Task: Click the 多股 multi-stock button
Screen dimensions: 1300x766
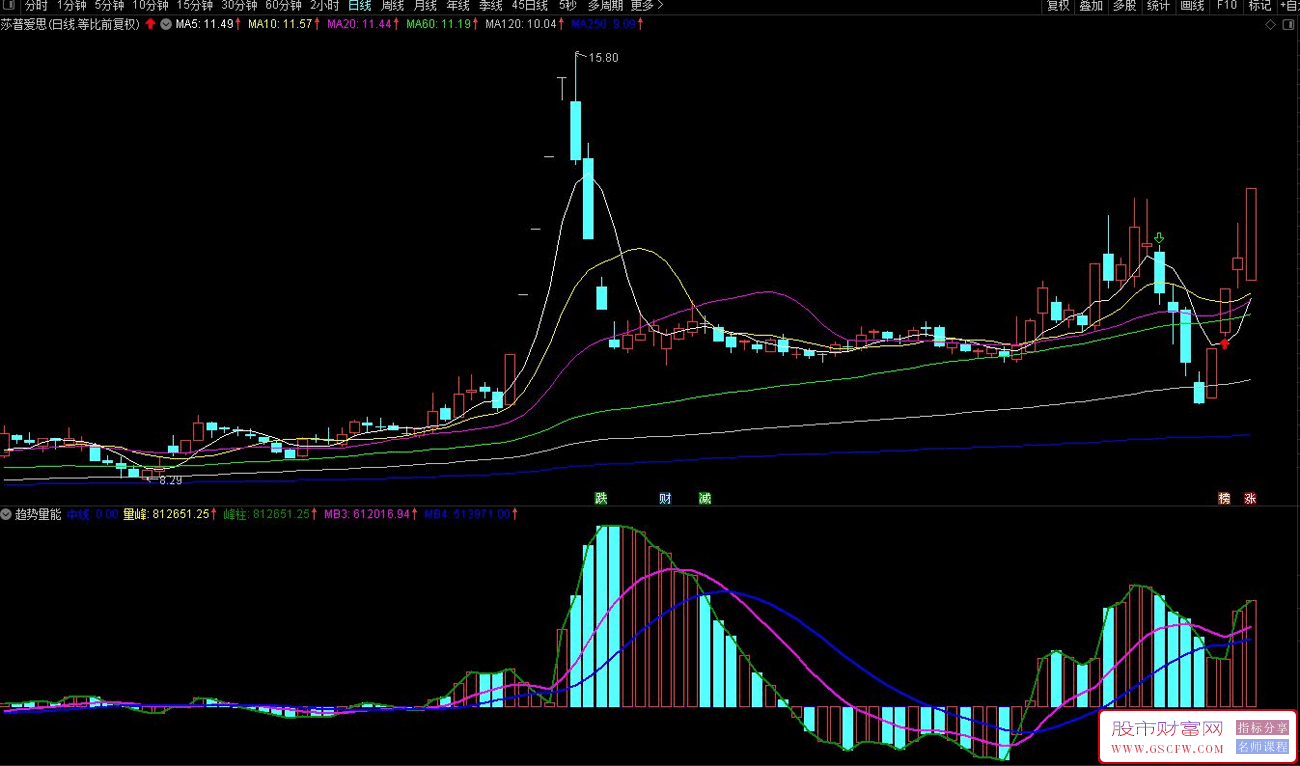Action: (1124, 6)
